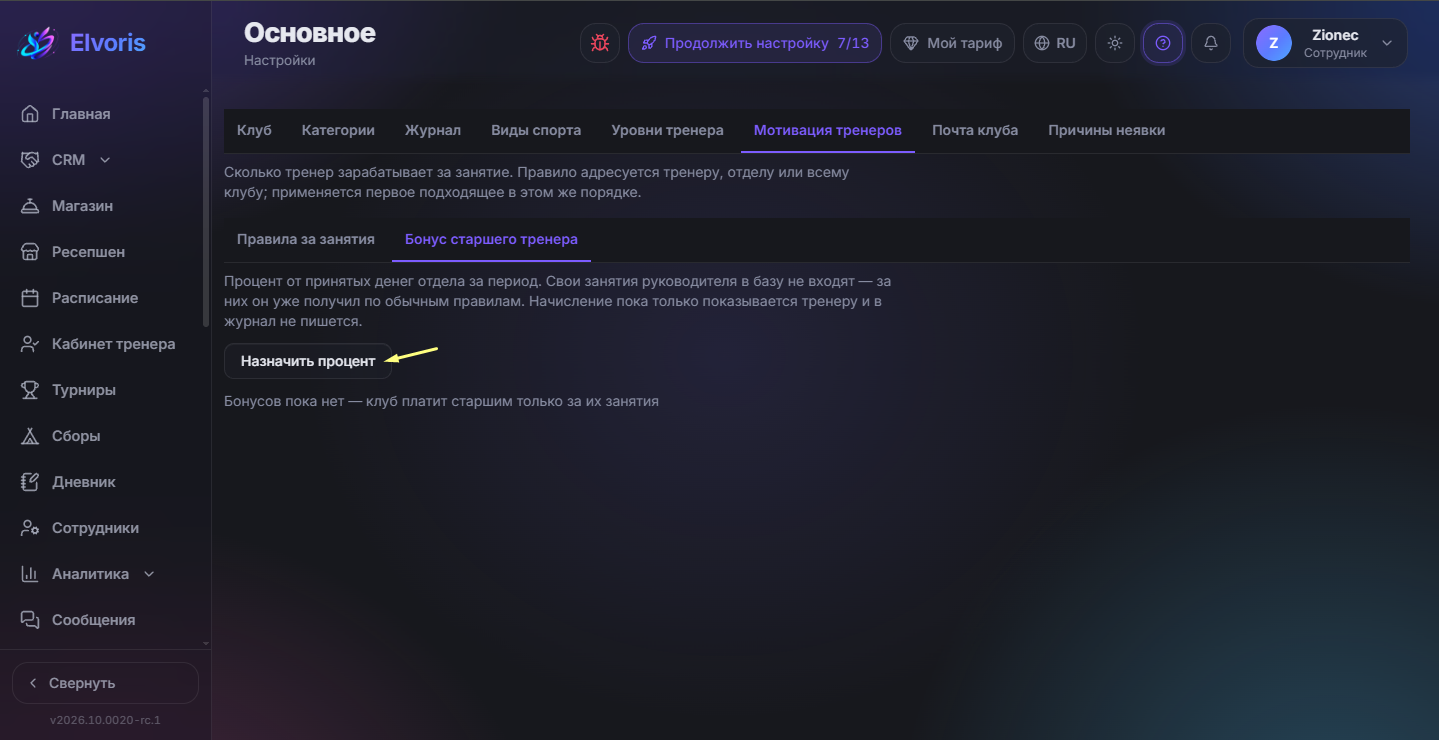The height and width of the screenshot is (740, 1439).
Task: Expand the Аналитика submenu chevron
Action: click(x=149, y=574)
